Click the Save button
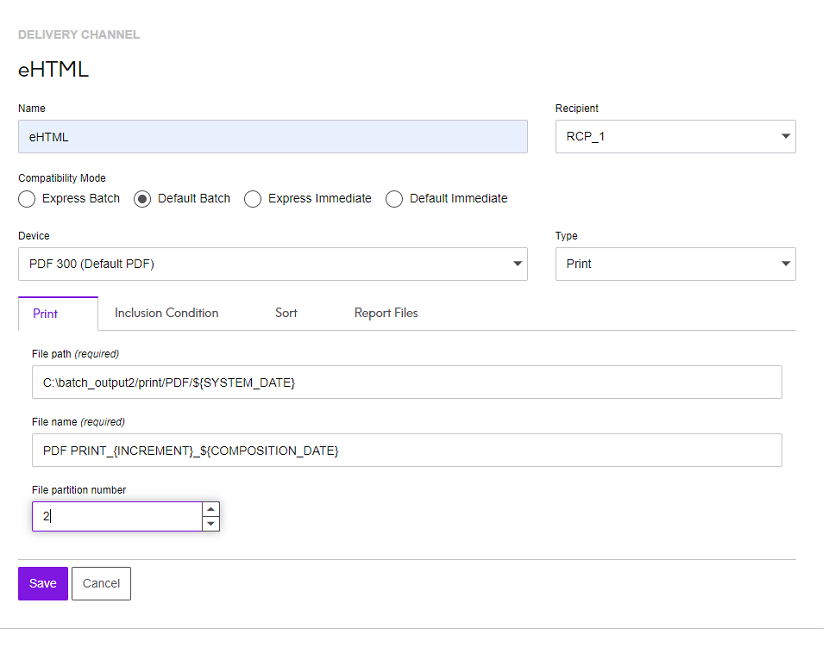This screenshot has width=835, height=653. (43, 584)
